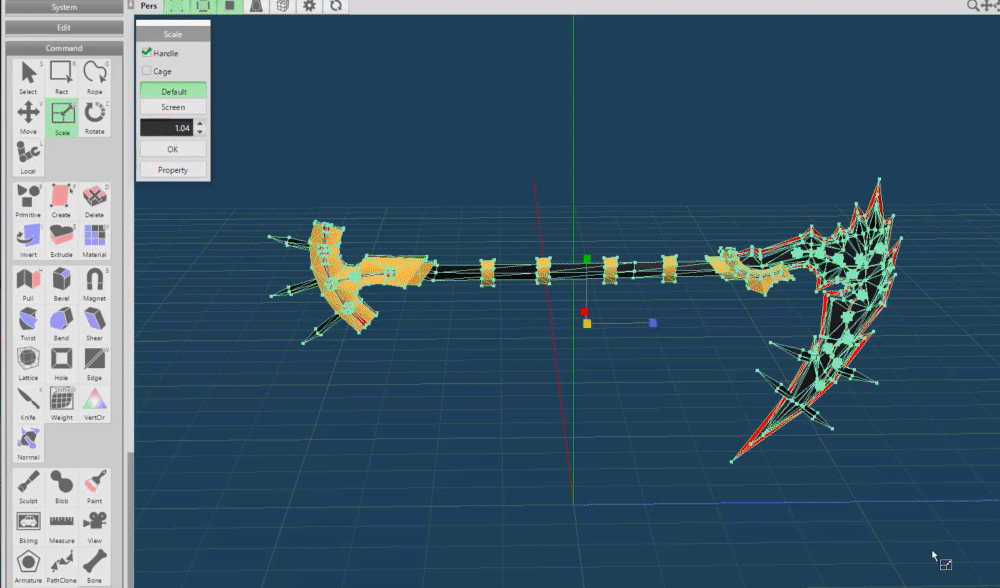Select the Blob tool
Screen dimensions: 1000x588
61,487
